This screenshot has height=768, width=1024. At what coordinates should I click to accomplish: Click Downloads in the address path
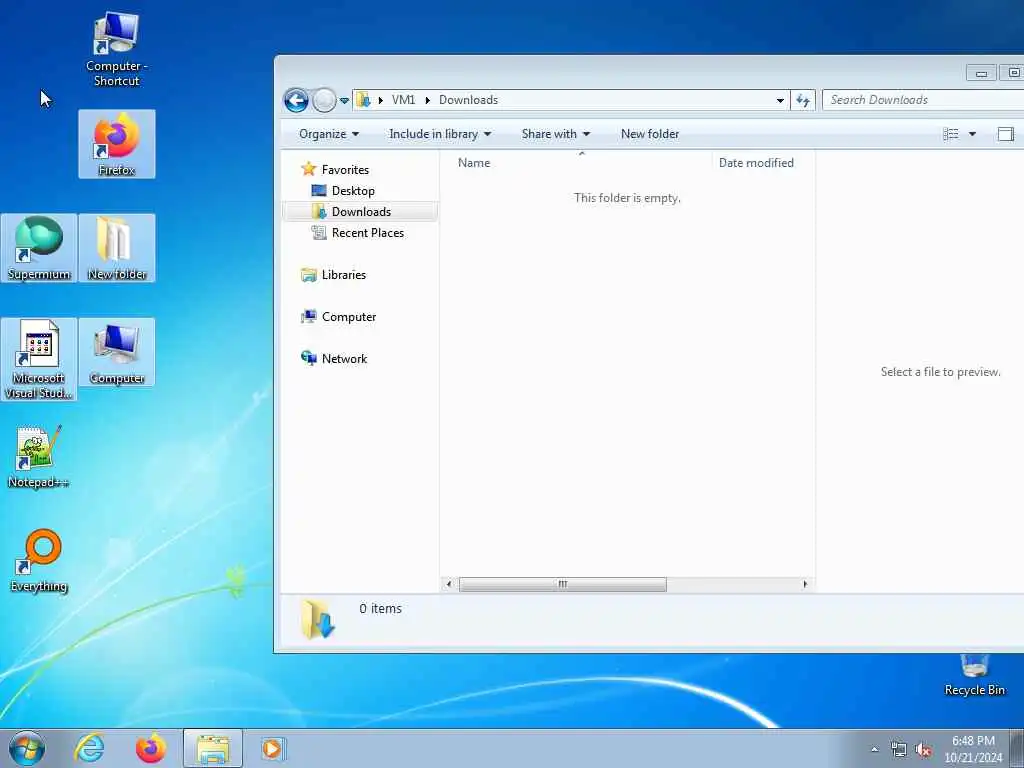468,100
